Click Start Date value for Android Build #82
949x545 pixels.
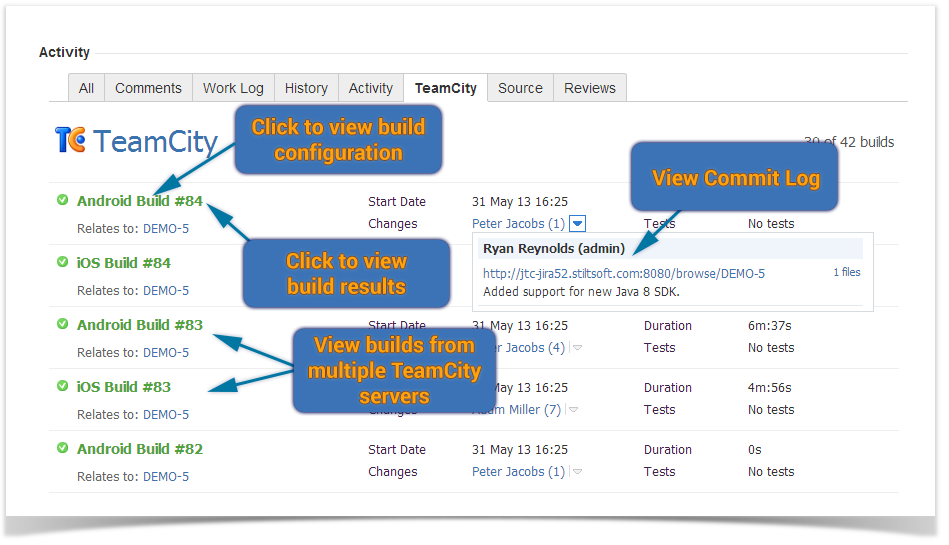(520, 450)
